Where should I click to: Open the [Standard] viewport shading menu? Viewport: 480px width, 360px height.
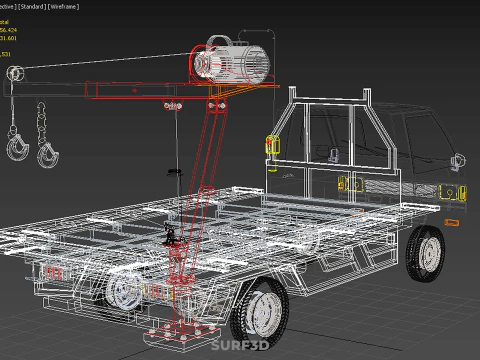(x=32, y=7)
